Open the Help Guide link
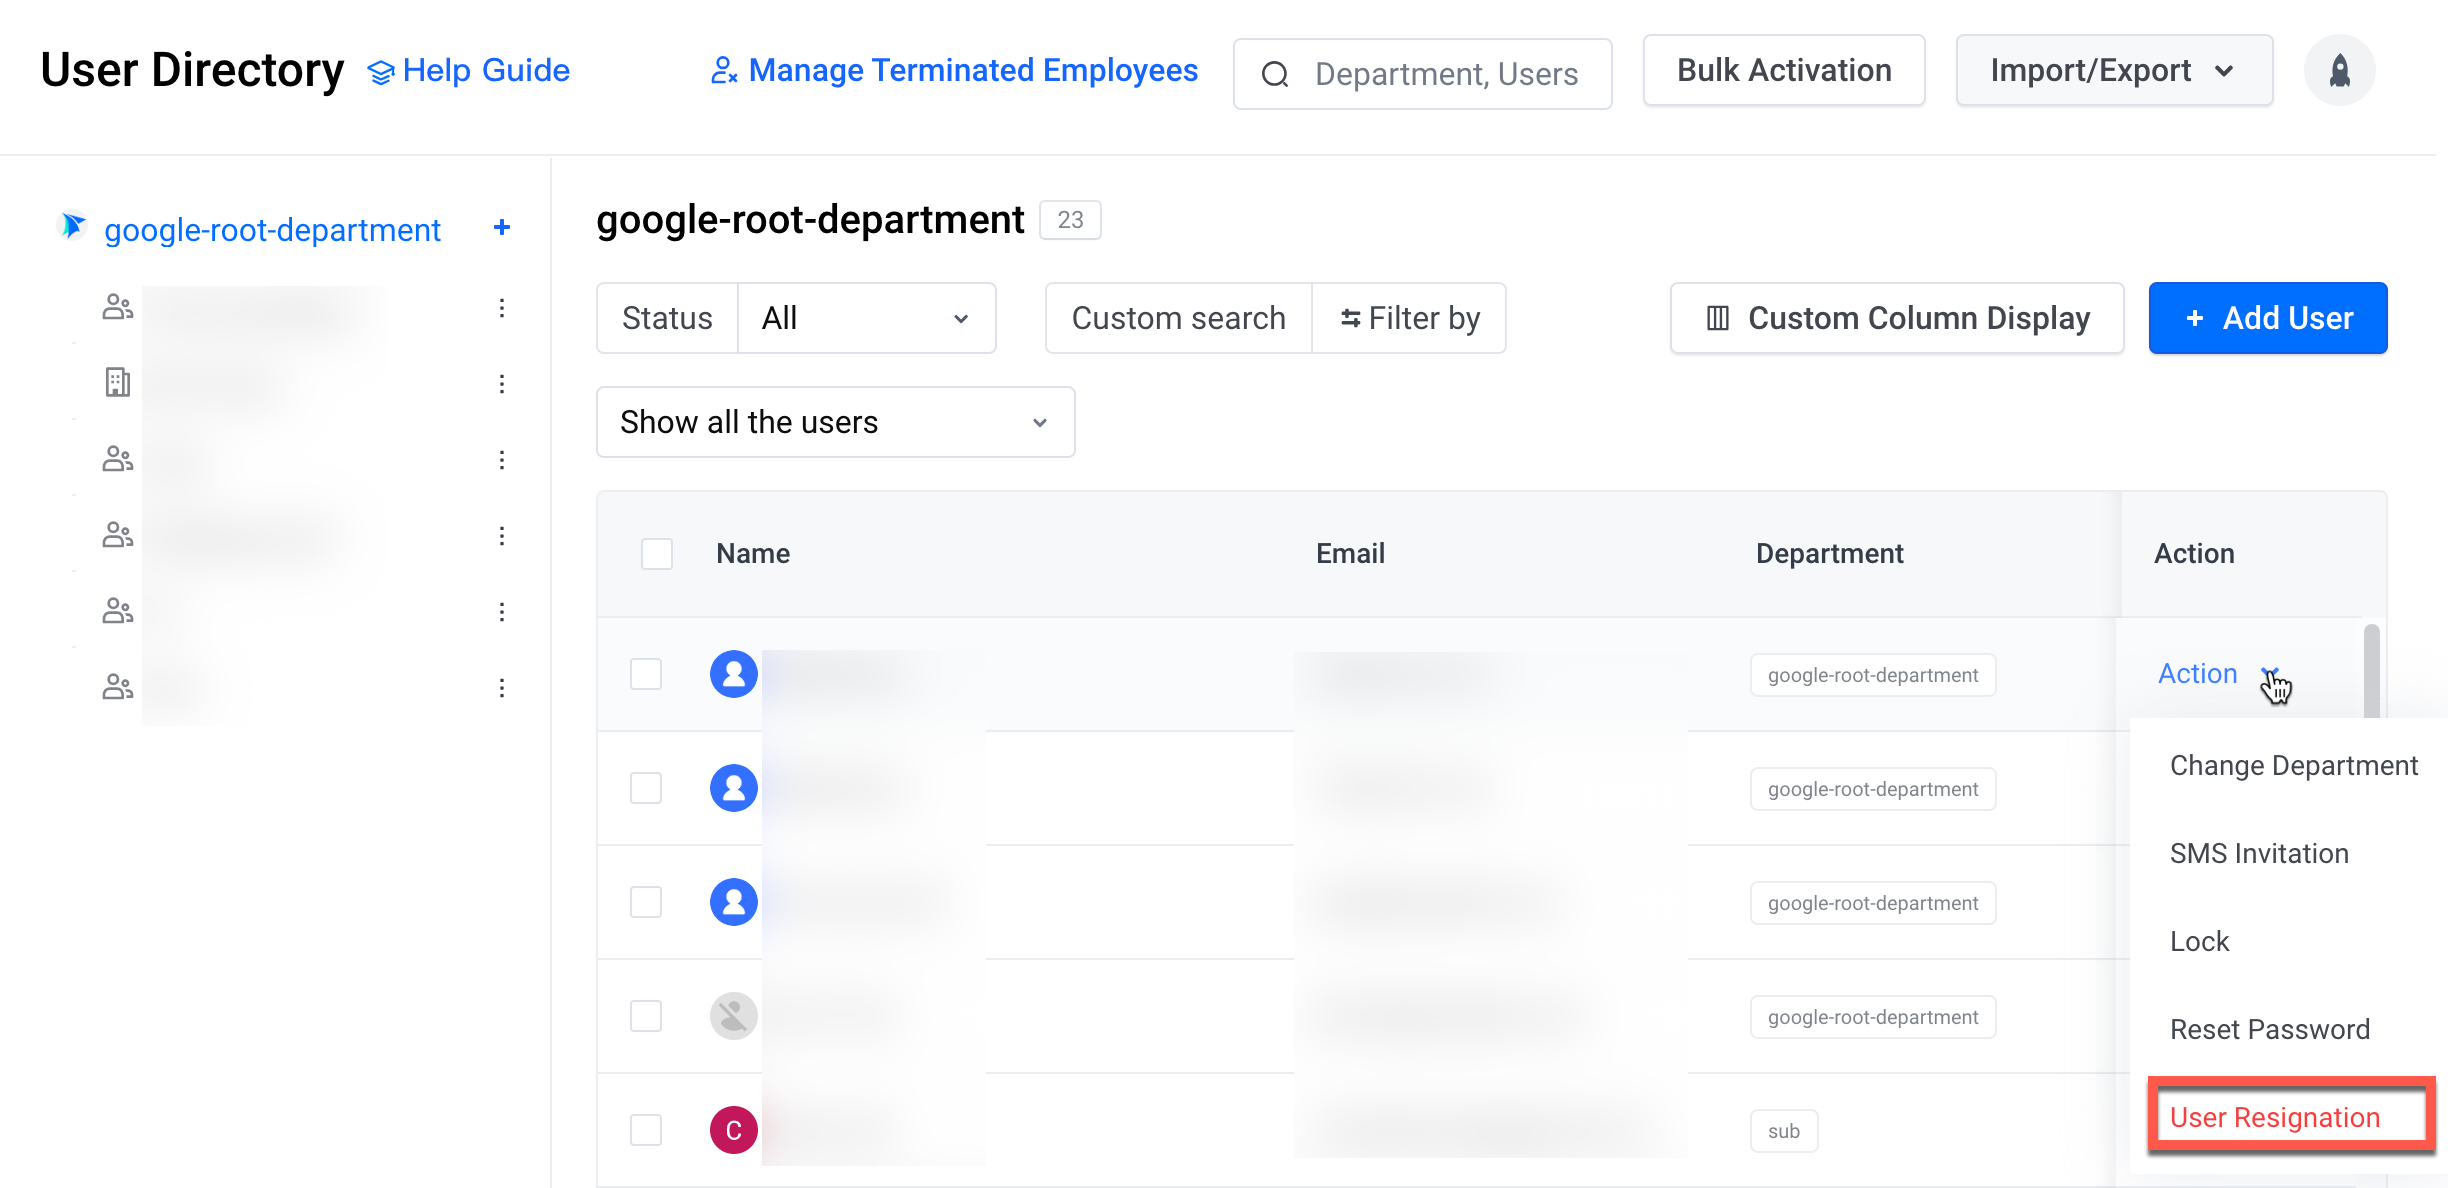 pos(469,70)
